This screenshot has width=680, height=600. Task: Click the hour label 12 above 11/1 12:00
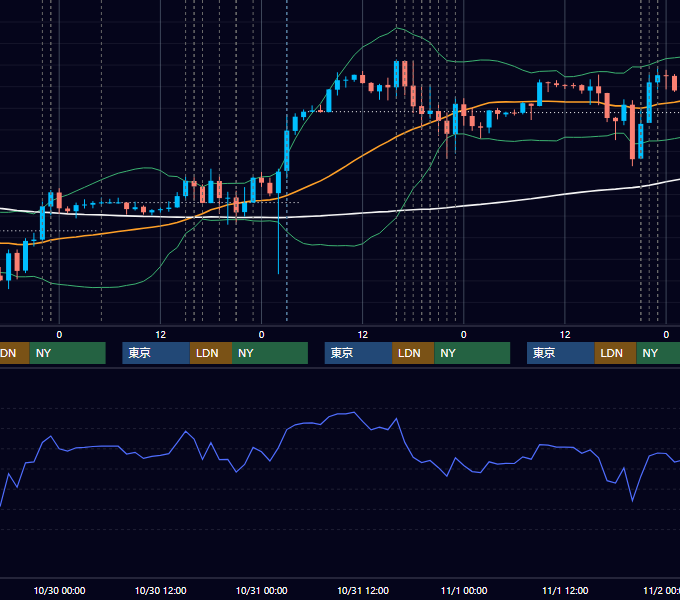pyautogui.click(x=565, y=335)
